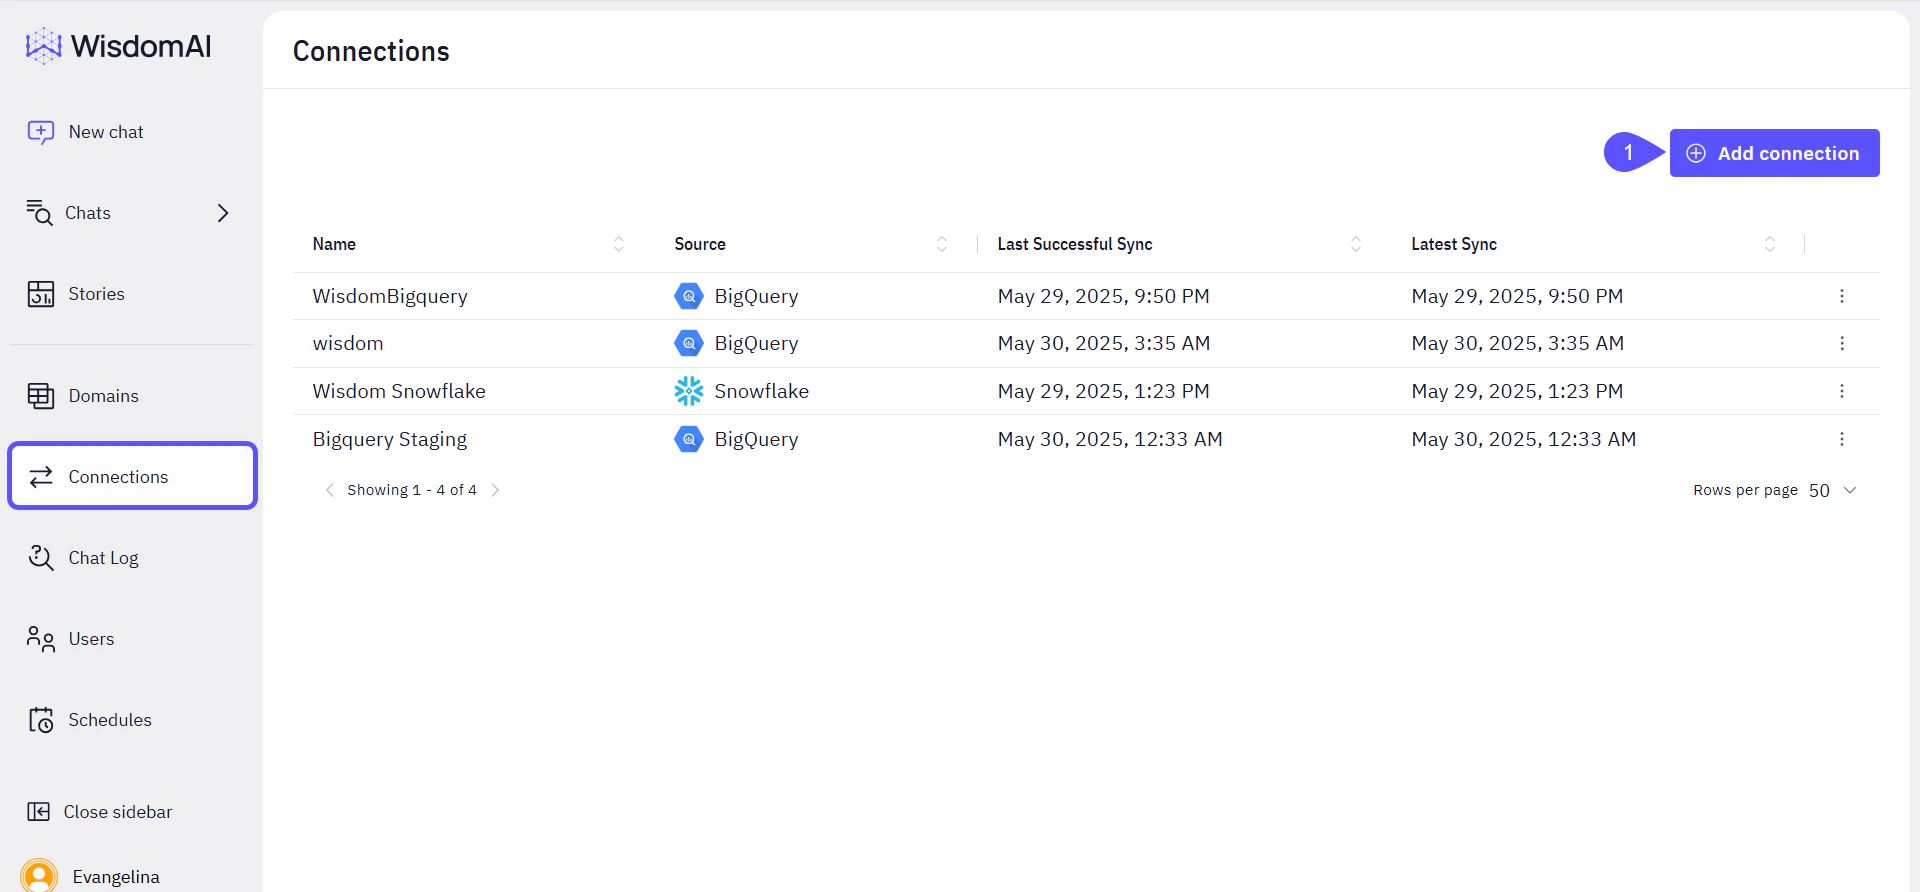Click the BigQuery icon in WisdomBigquery row

[x=689, y=296]
